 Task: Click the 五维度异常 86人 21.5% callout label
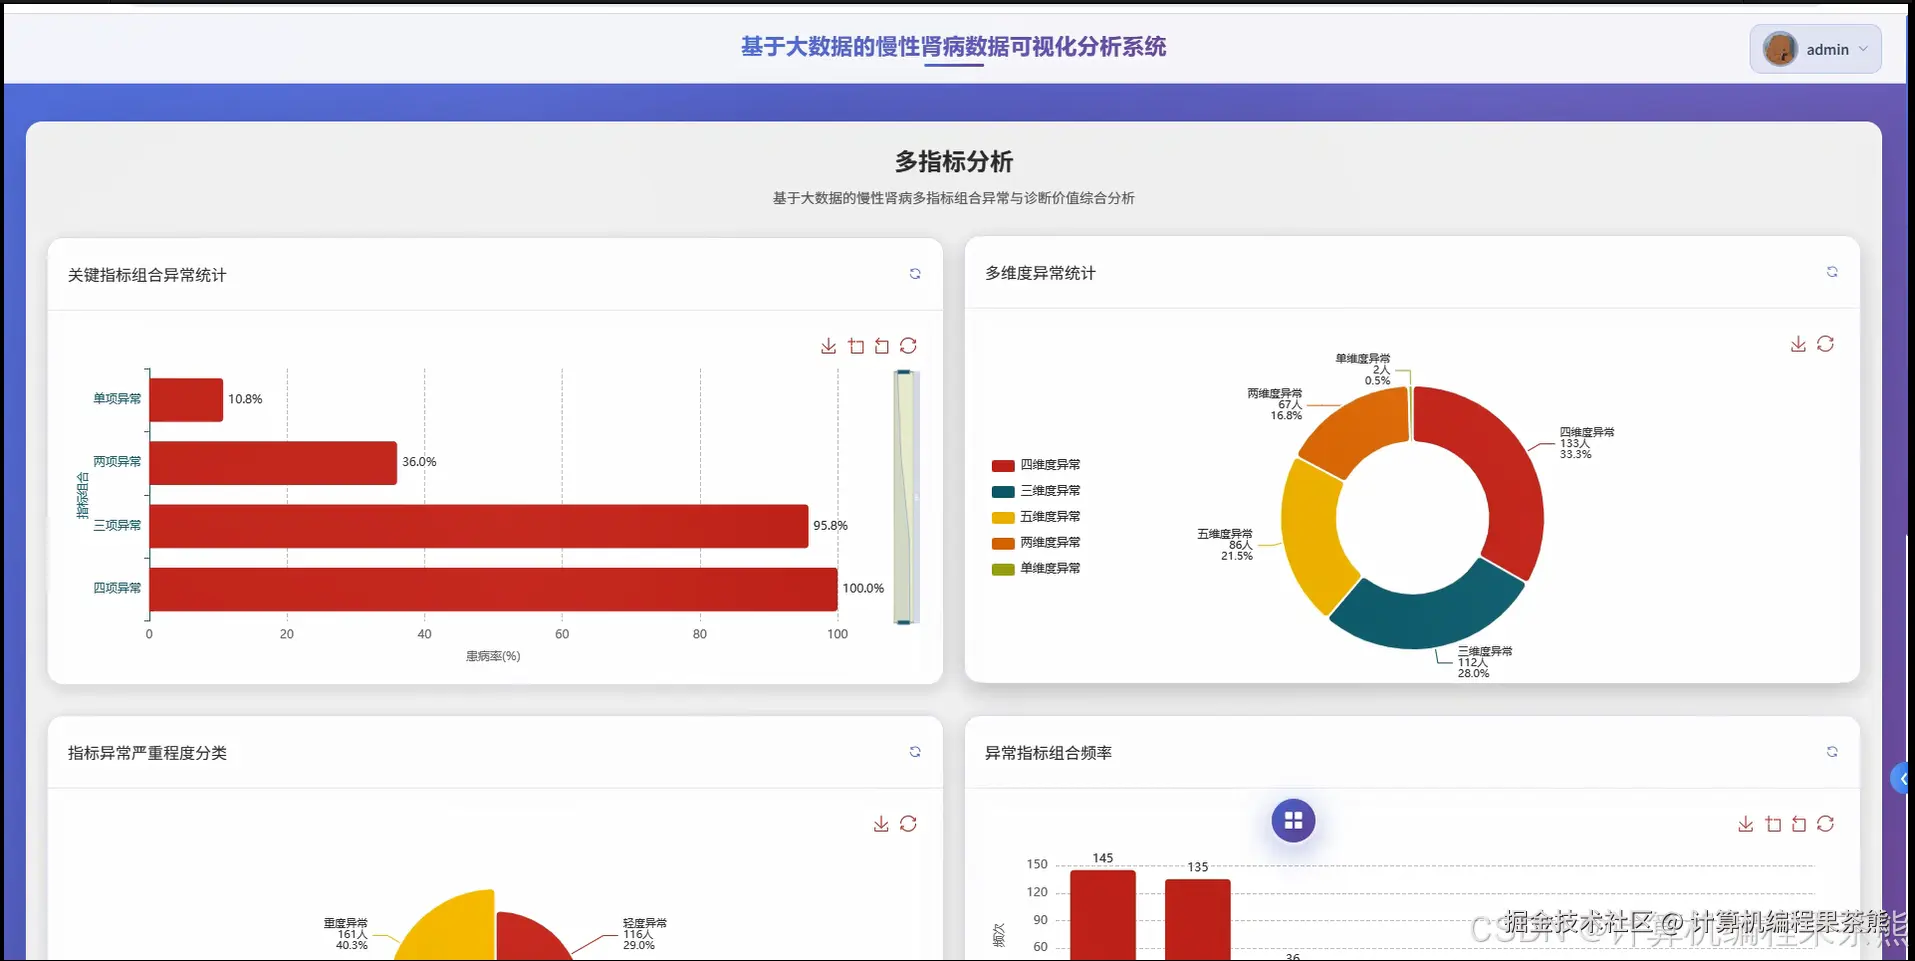click(x=1225, y=545)
